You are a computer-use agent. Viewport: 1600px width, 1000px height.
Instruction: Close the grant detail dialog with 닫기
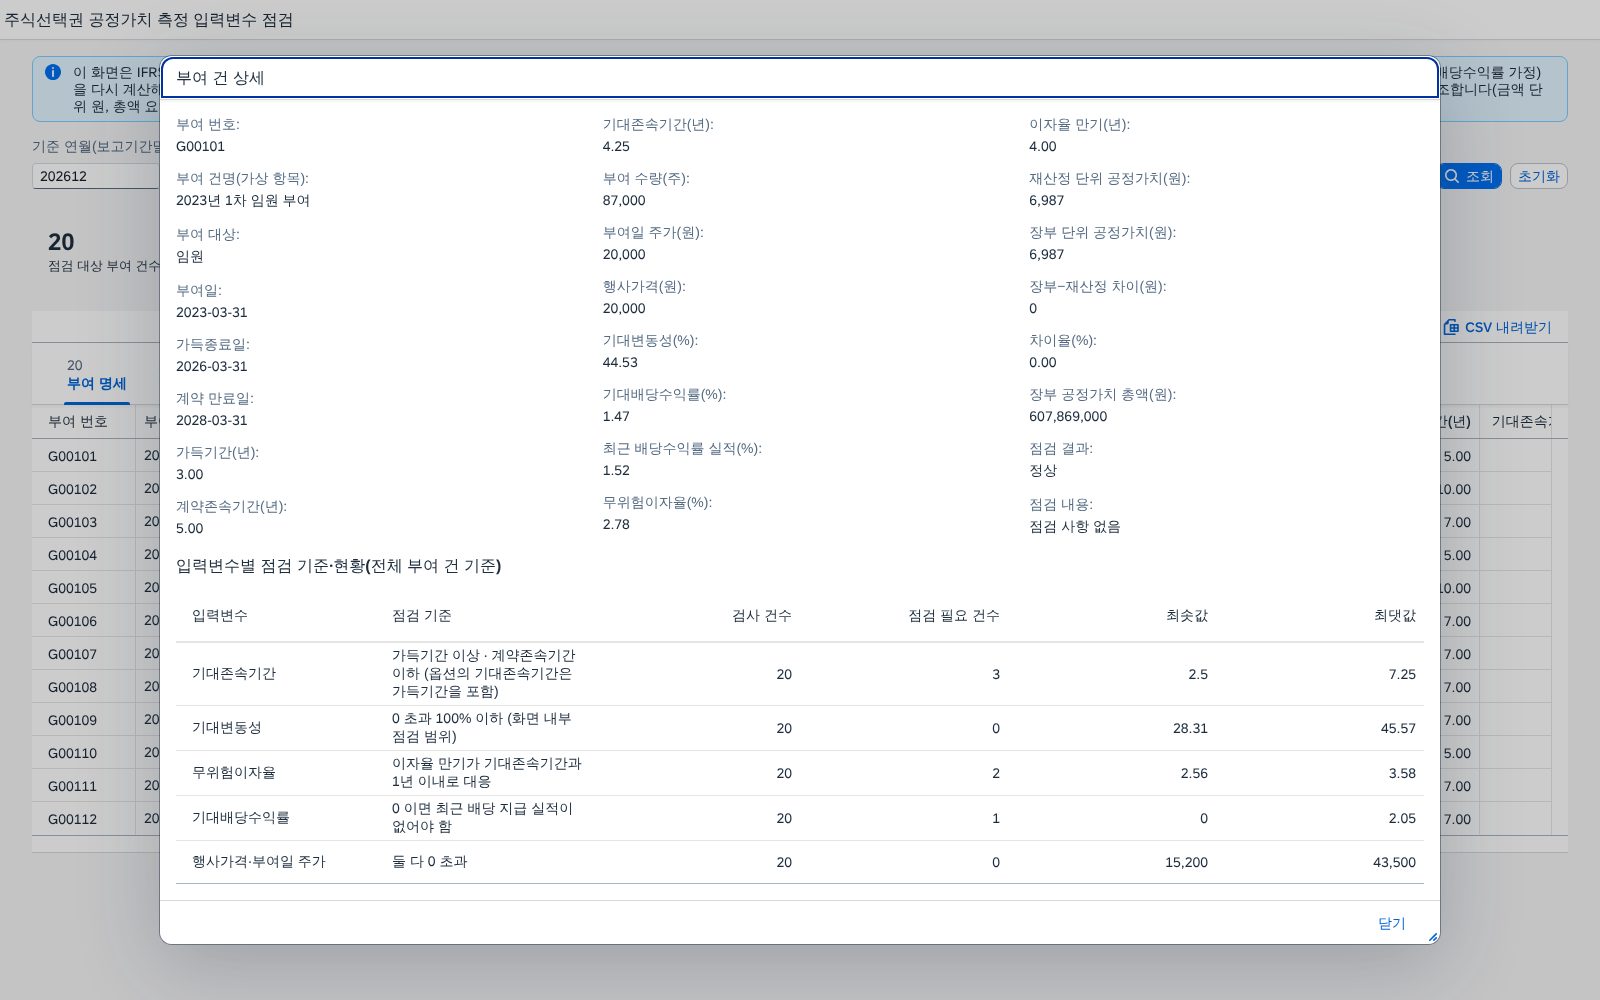(x=1391, y=923)
